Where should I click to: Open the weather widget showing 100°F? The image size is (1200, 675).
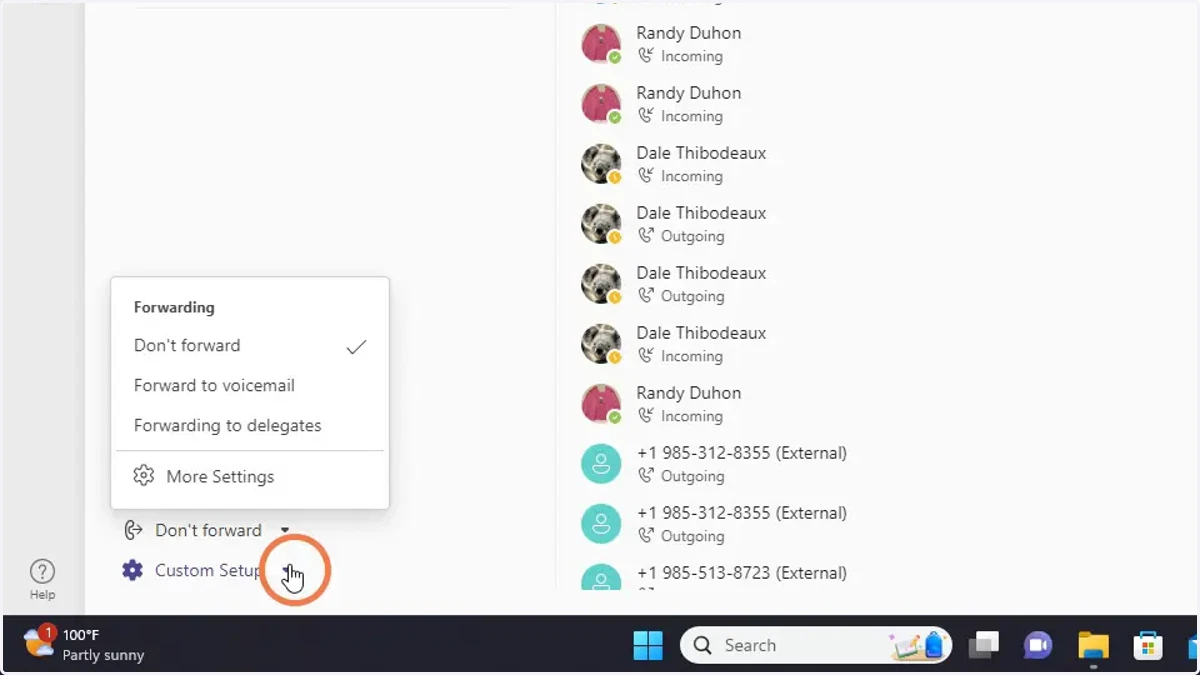tap(85, 645)
